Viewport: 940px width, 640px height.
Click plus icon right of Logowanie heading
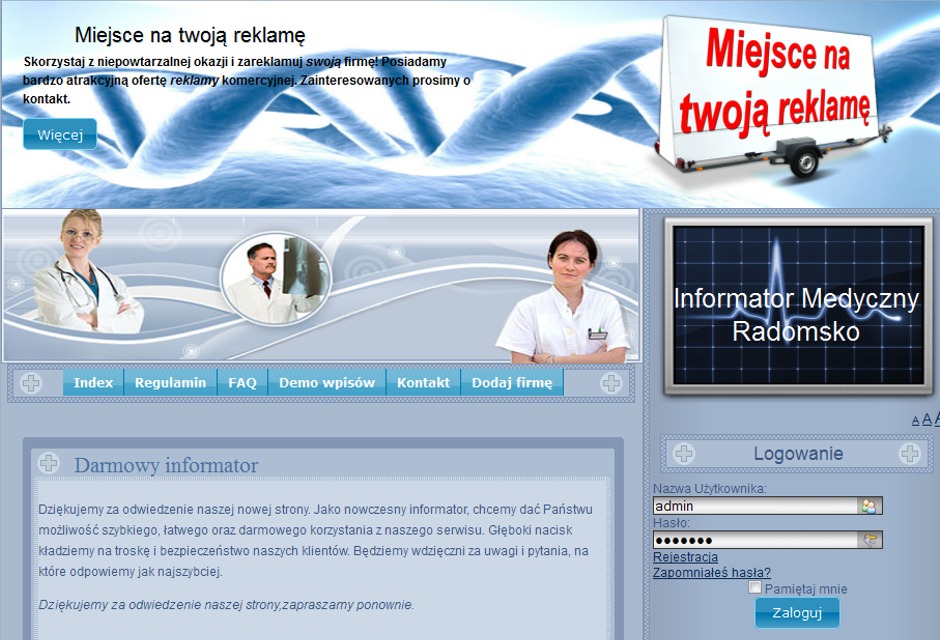point(909,454)
